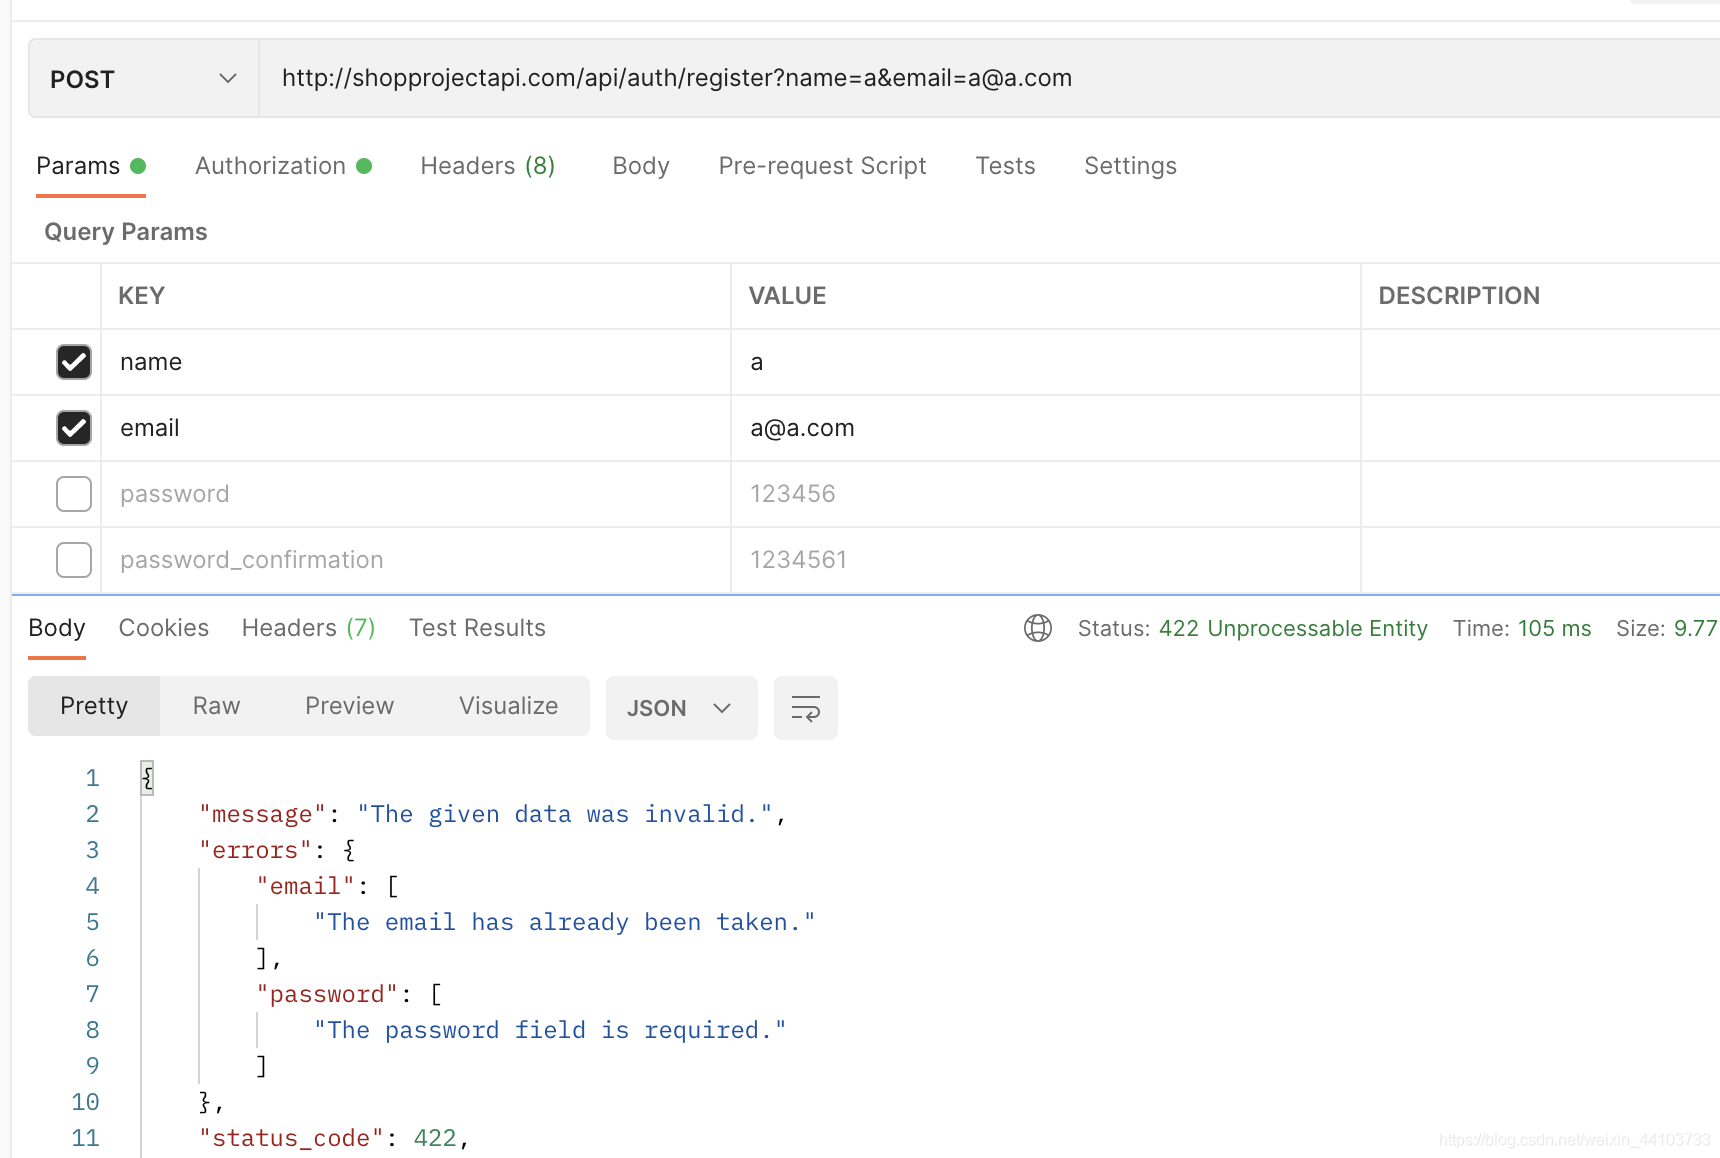
Task: Click the network globe icon beside Status
Action: [1038, 628]
